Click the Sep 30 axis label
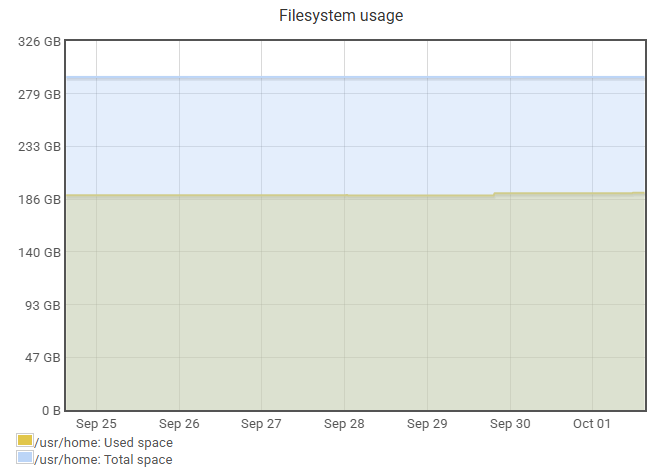654x470 pixels. 510,424
